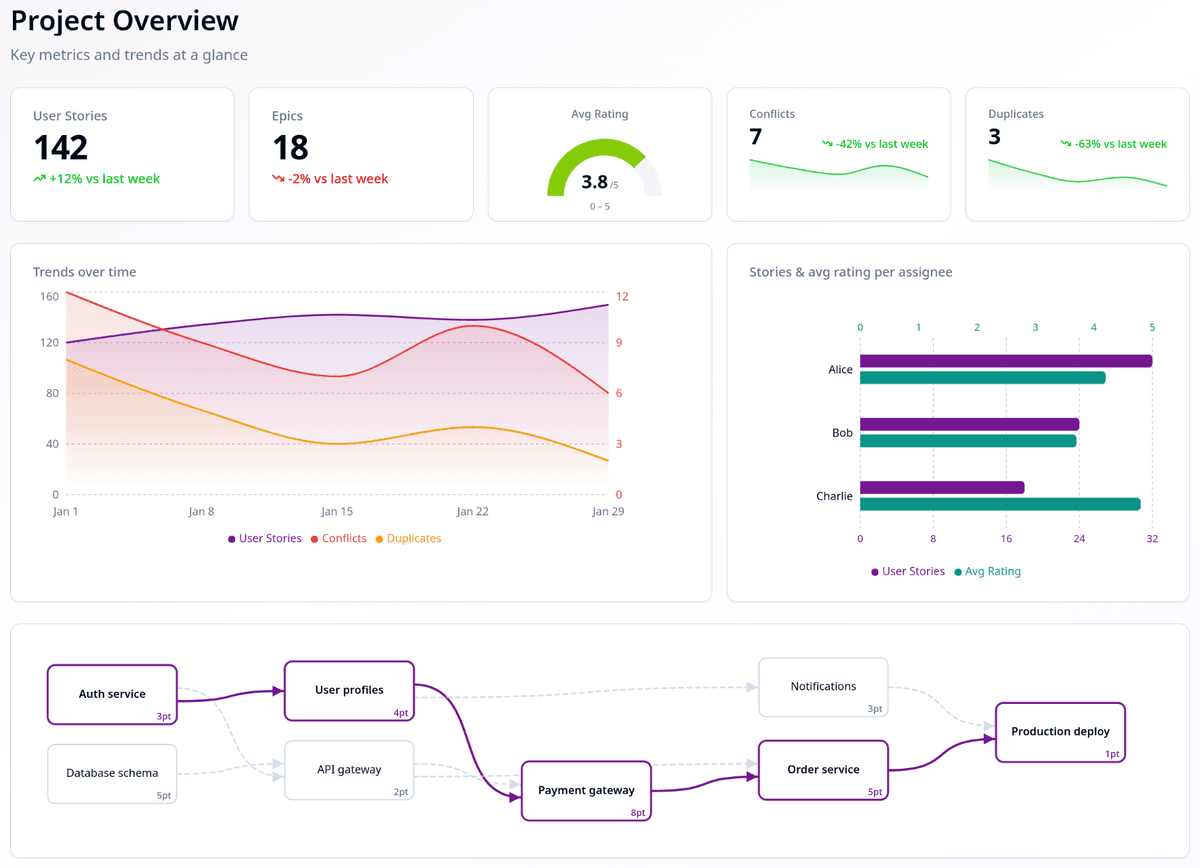Select the Database schema node
Image resolution: width=1200 pixels, height=868 pixels.
112,773
